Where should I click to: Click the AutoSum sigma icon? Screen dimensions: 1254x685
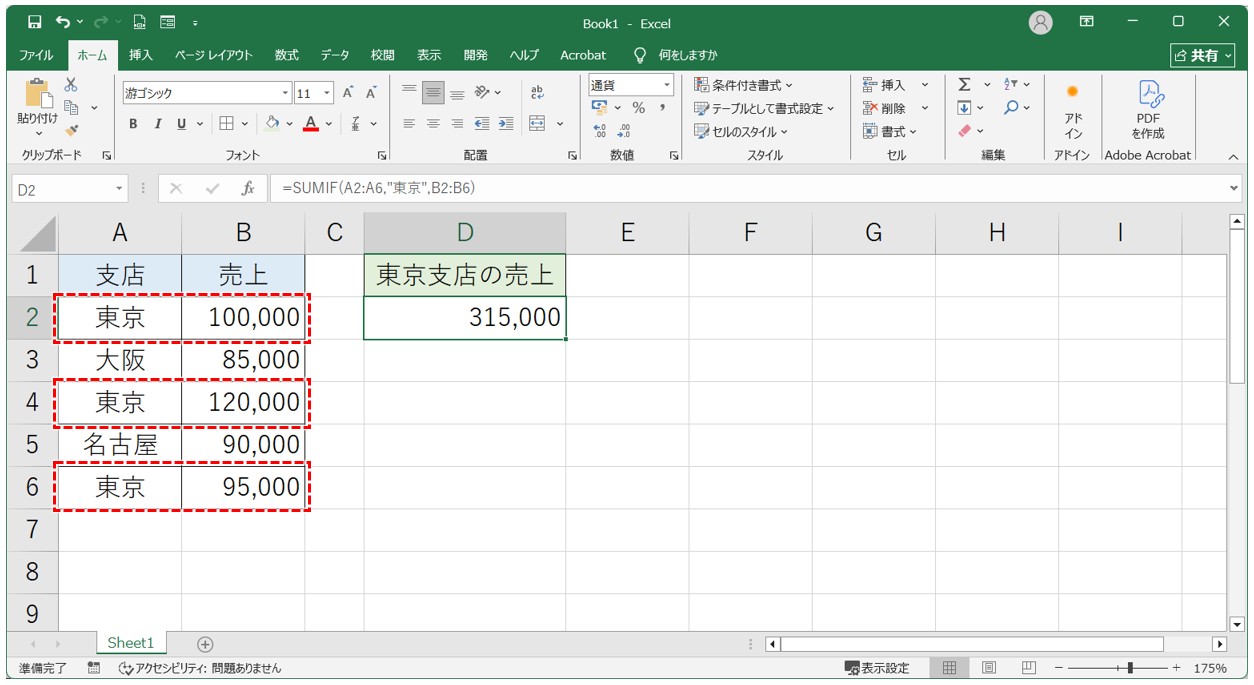(964, 85)
